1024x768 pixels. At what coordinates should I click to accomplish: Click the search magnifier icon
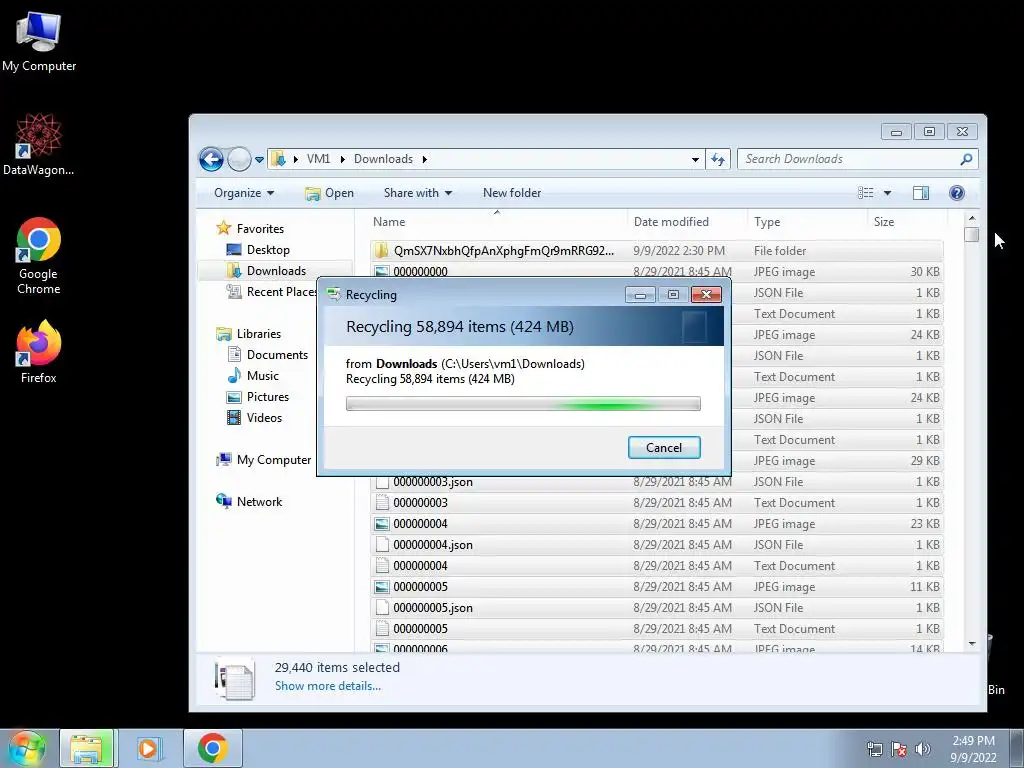point(966,159)
